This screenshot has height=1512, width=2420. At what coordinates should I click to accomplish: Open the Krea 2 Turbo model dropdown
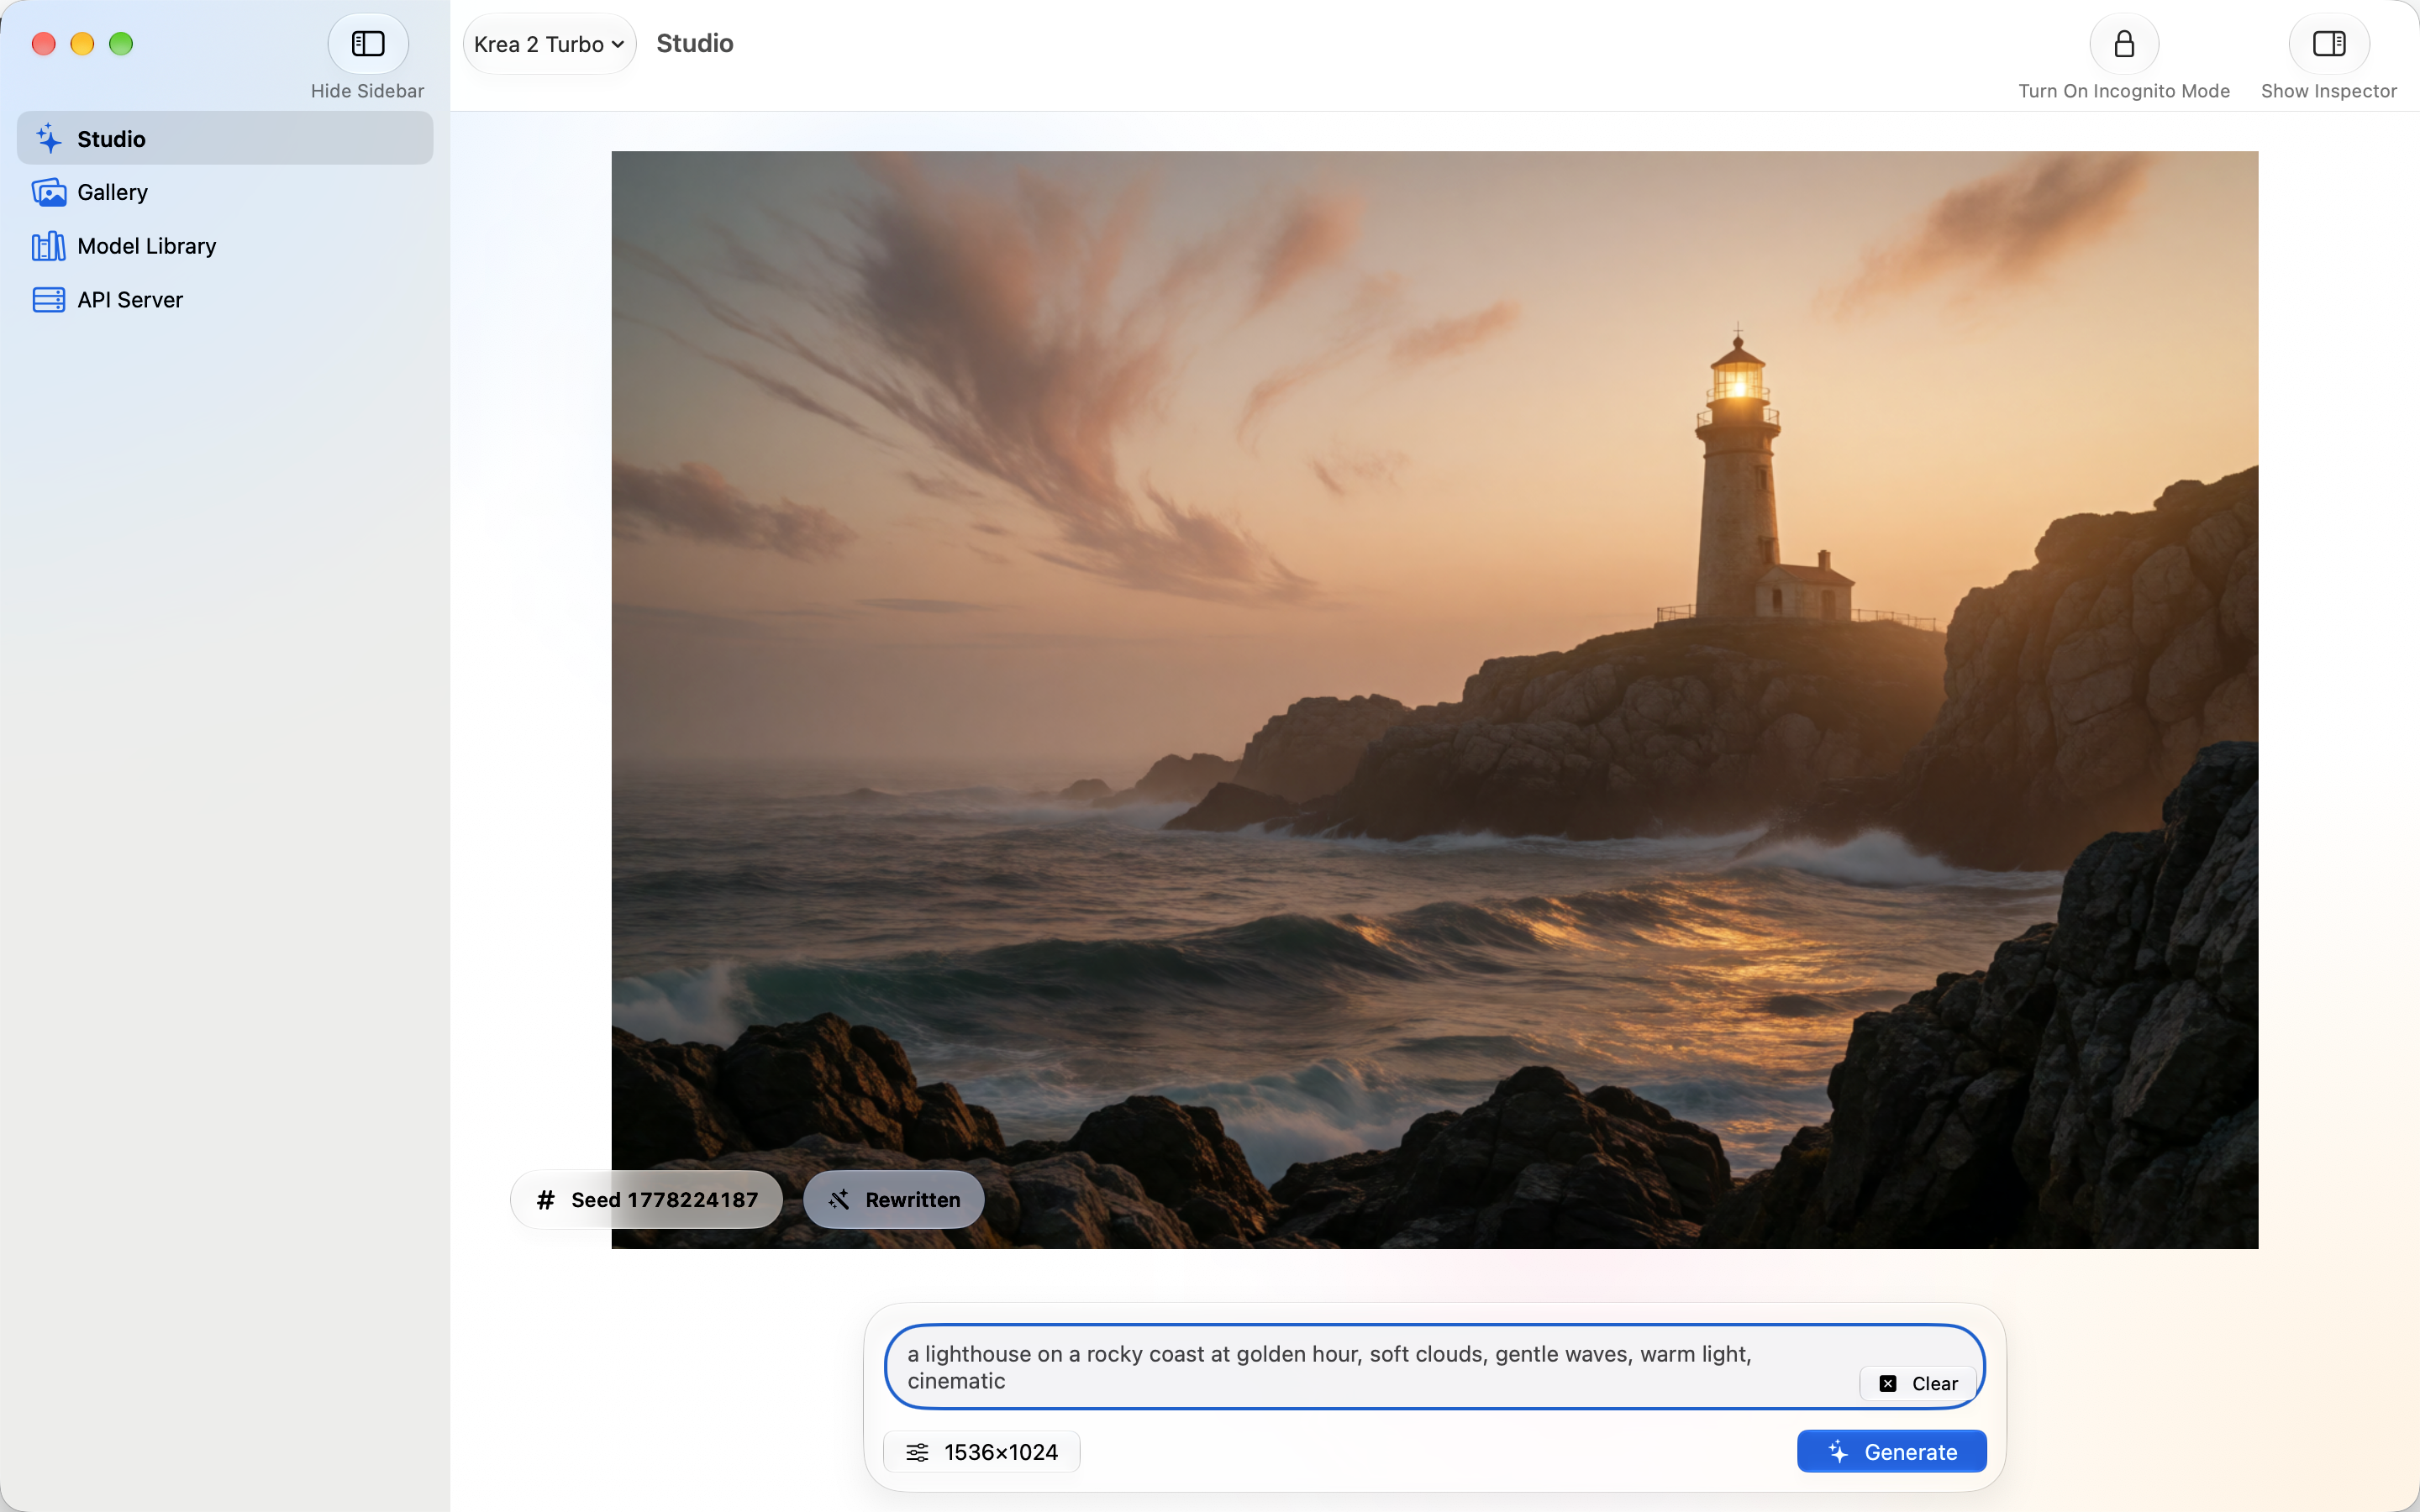coord(549,44)
